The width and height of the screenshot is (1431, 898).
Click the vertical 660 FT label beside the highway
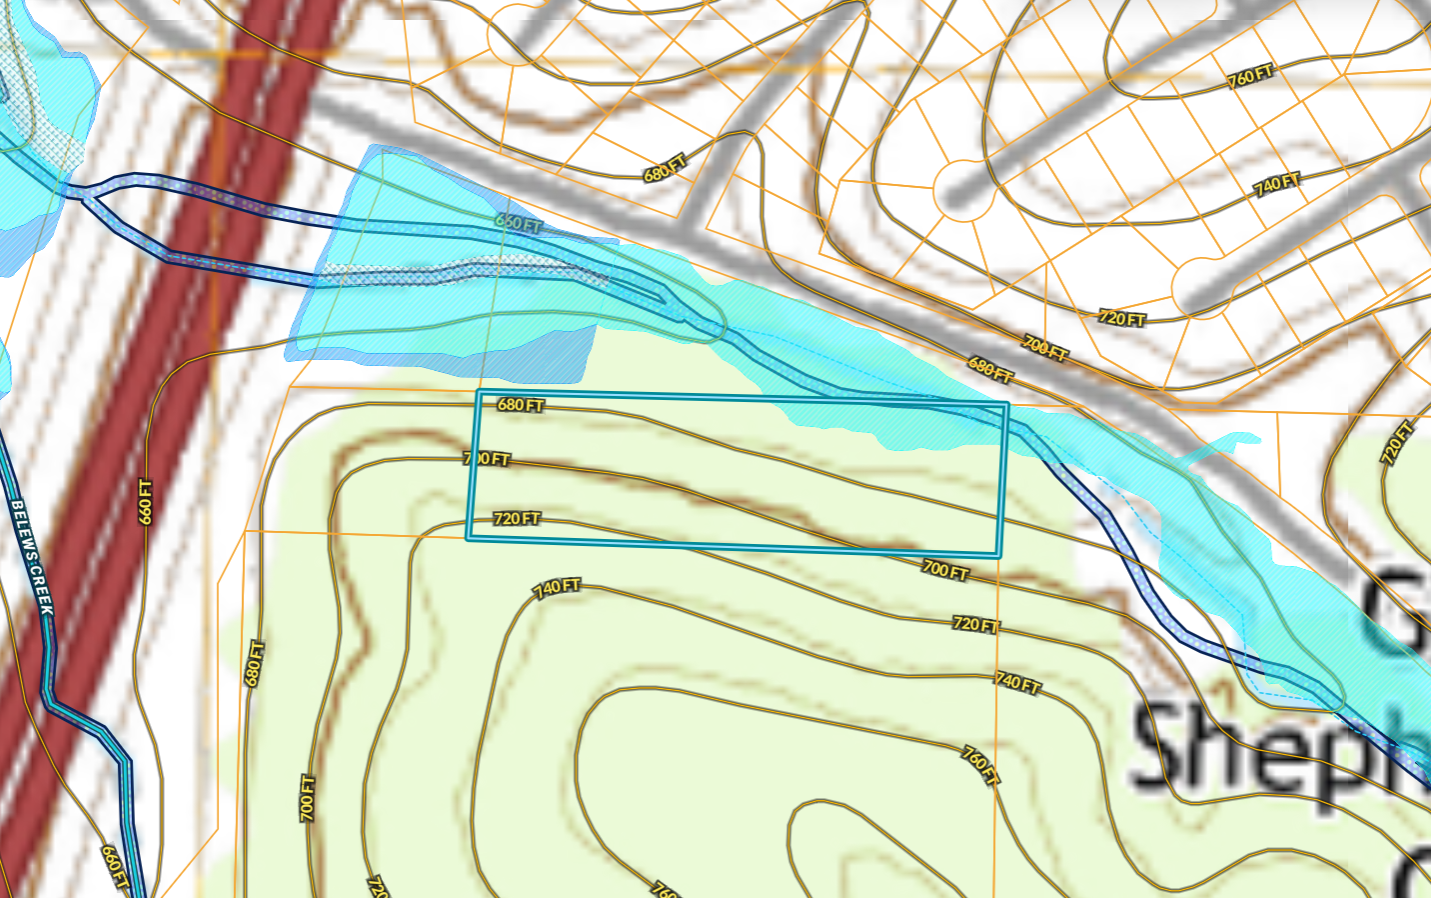[146, 502]
